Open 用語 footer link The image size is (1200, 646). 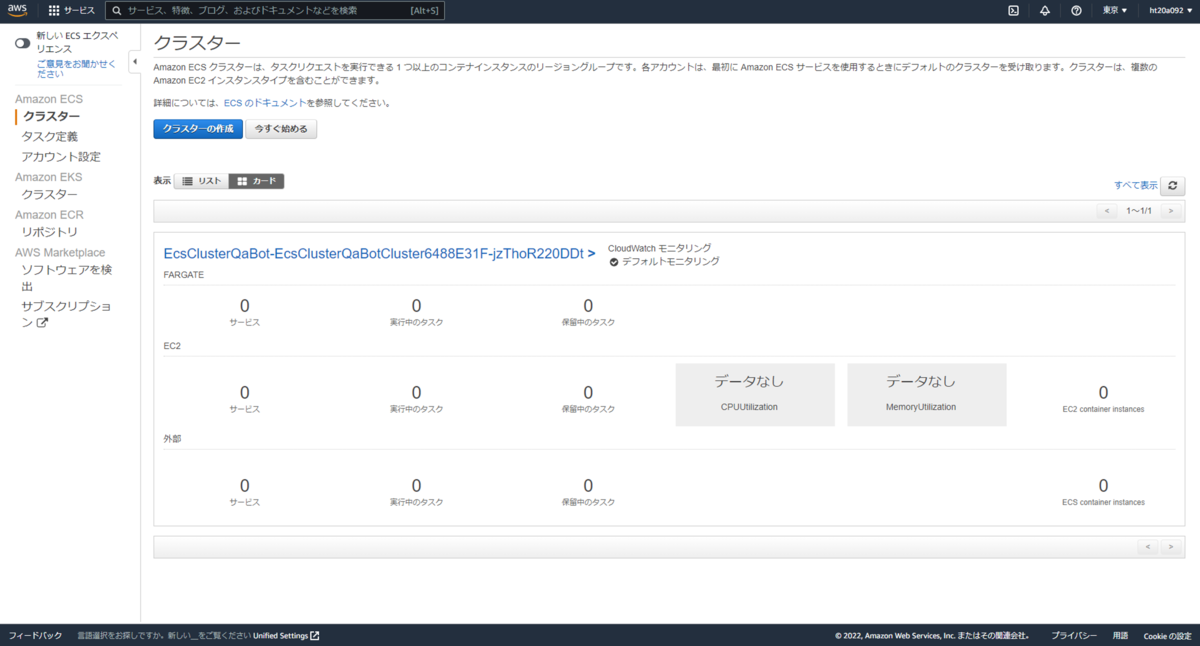pyautogui.click(x=1120, y=636)
